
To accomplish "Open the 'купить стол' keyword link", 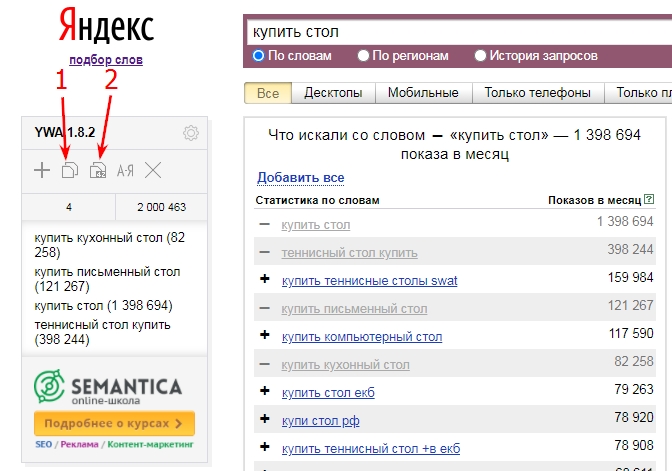I will pos(316,225).
